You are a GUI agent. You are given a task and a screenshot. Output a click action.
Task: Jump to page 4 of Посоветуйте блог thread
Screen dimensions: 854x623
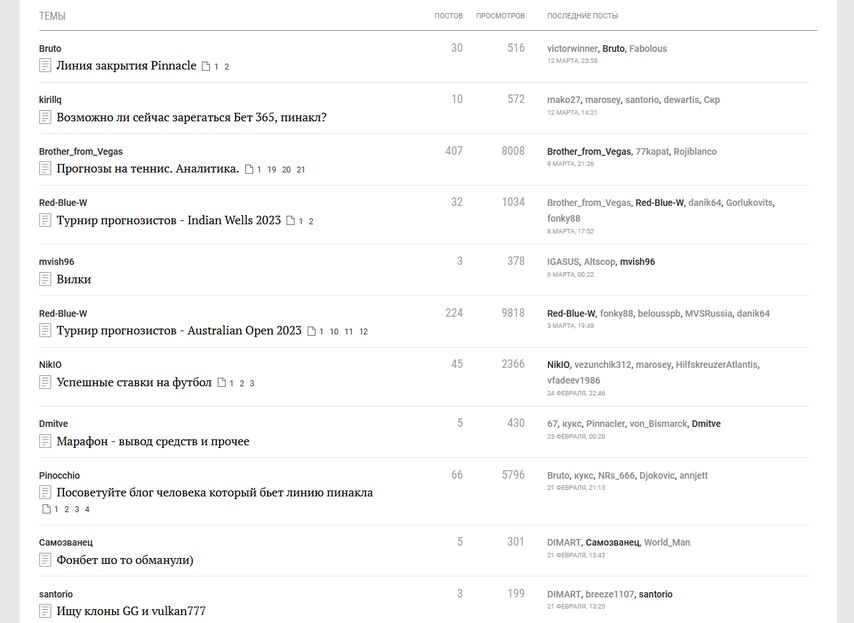87,510
